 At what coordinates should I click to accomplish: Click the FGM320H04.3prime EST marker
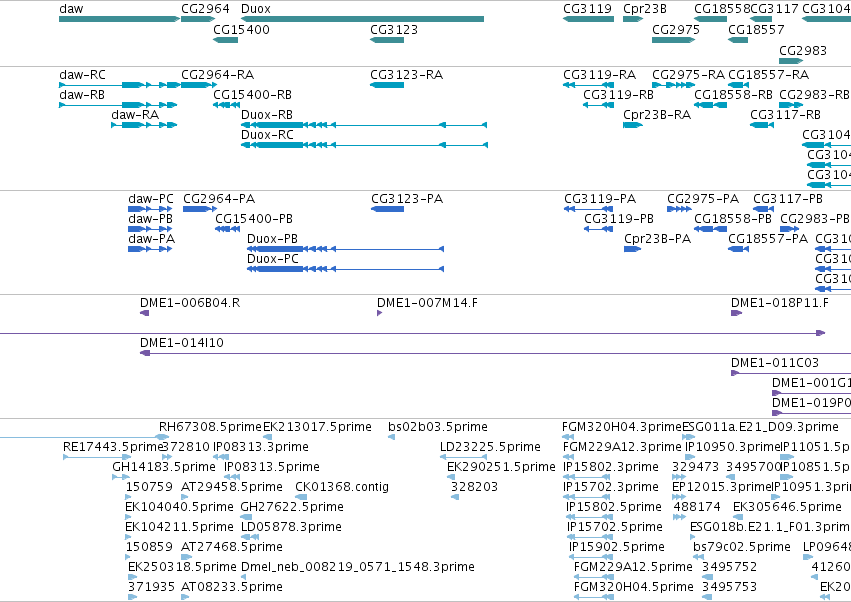(x=568, y=436)
